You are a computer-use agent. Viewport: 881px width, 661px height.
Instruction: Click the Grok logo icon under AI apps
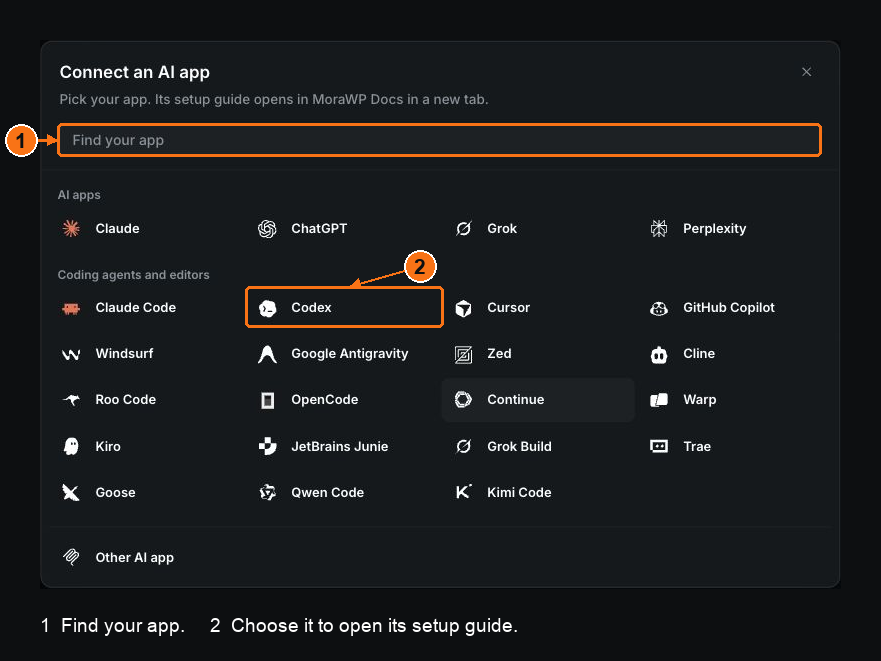[x=463, y=228]
